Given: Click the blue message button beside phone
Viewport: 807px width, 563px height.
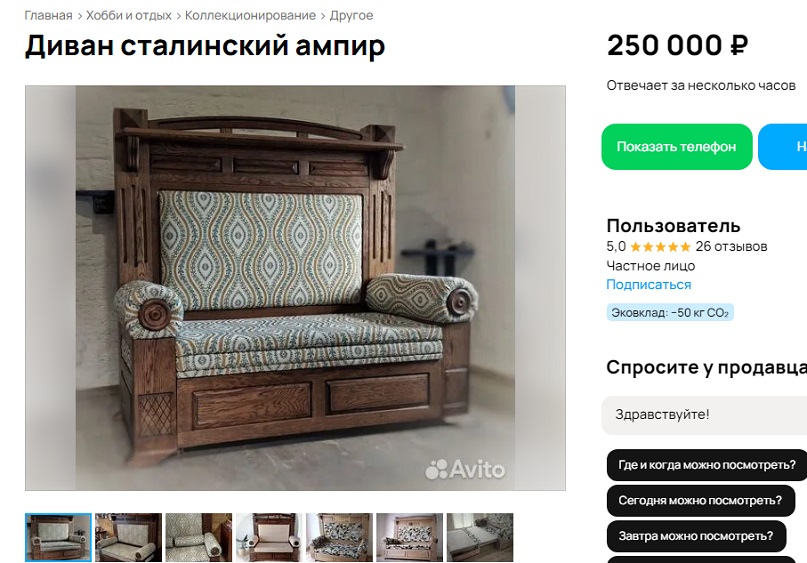Looking at the screenshot, I should pos(783,147).
